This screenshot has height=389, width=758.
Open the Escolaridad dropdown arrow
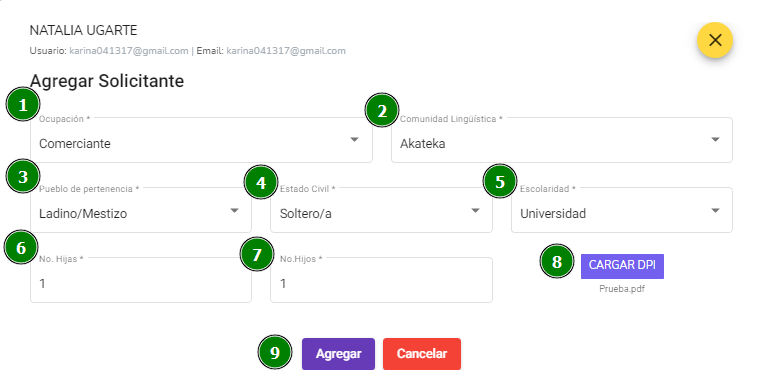715,210
